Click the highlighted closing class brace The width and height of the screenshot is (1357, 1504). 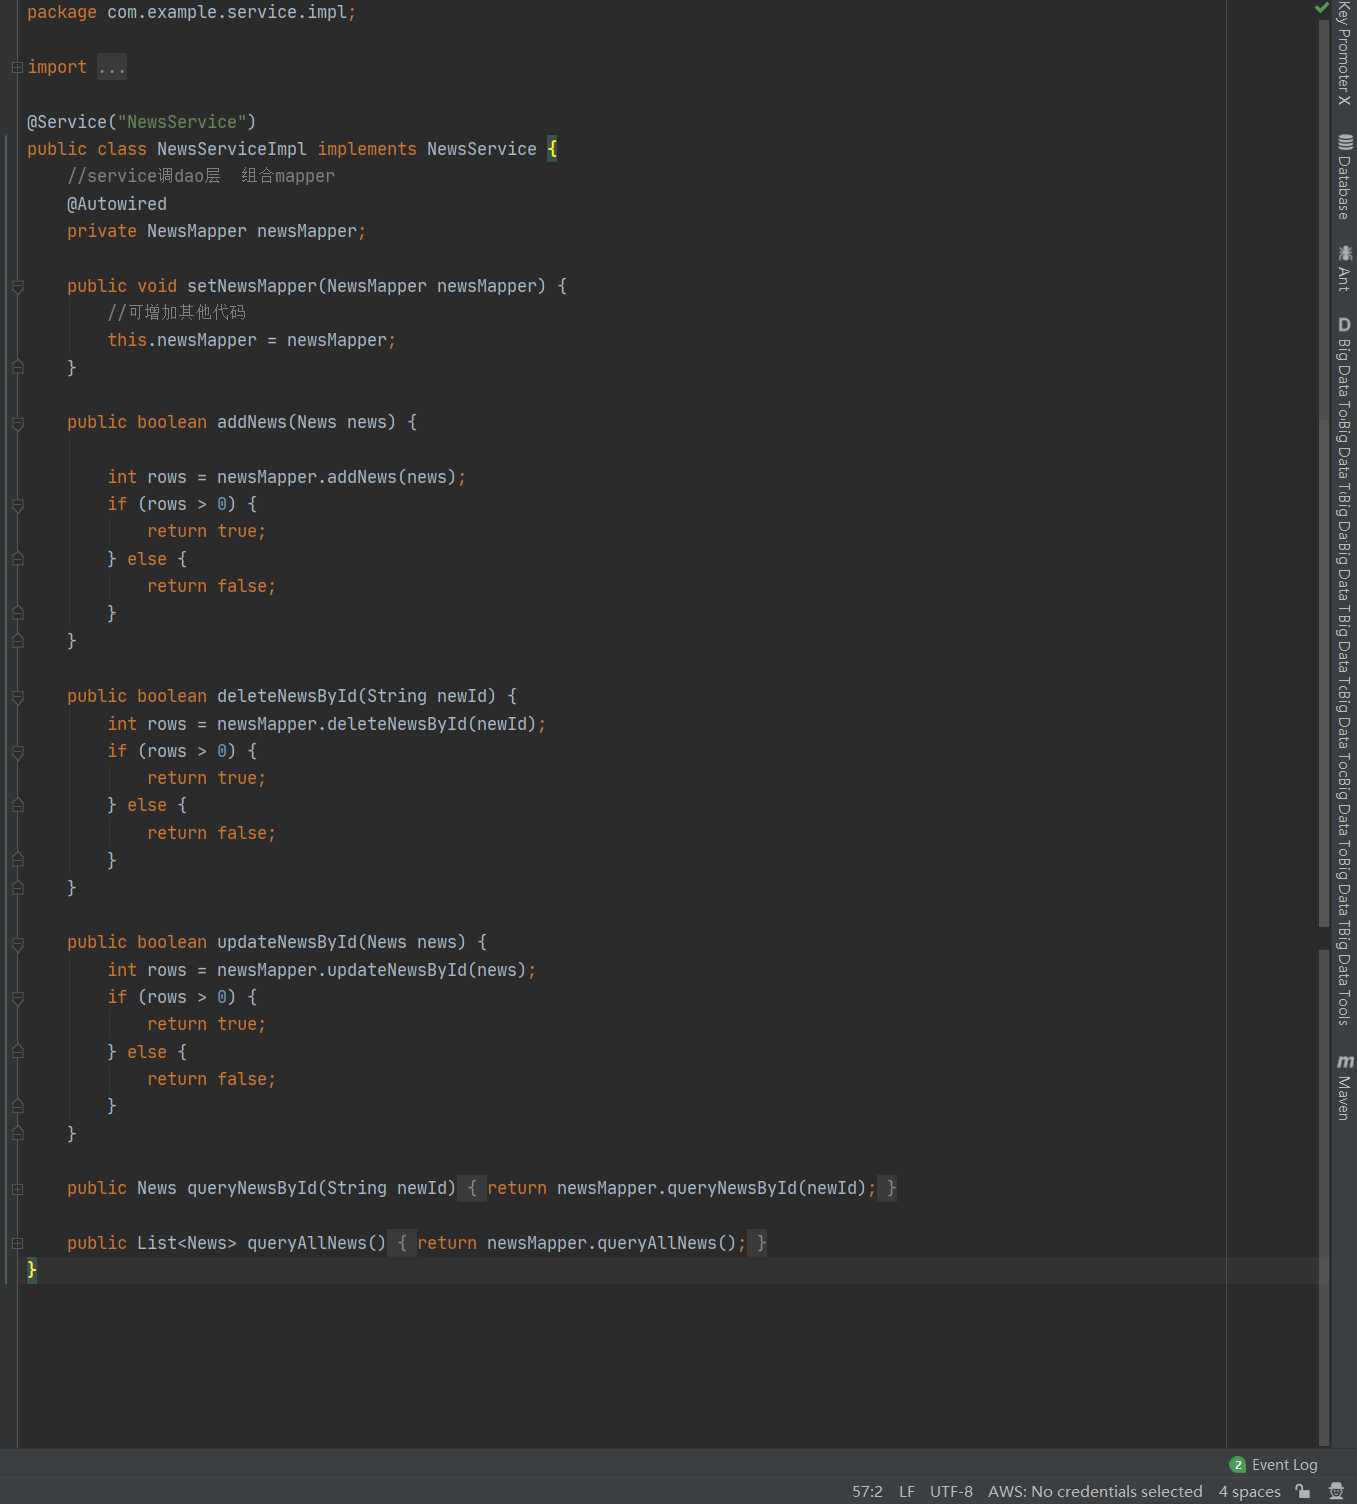click(x=32, y=1270)
